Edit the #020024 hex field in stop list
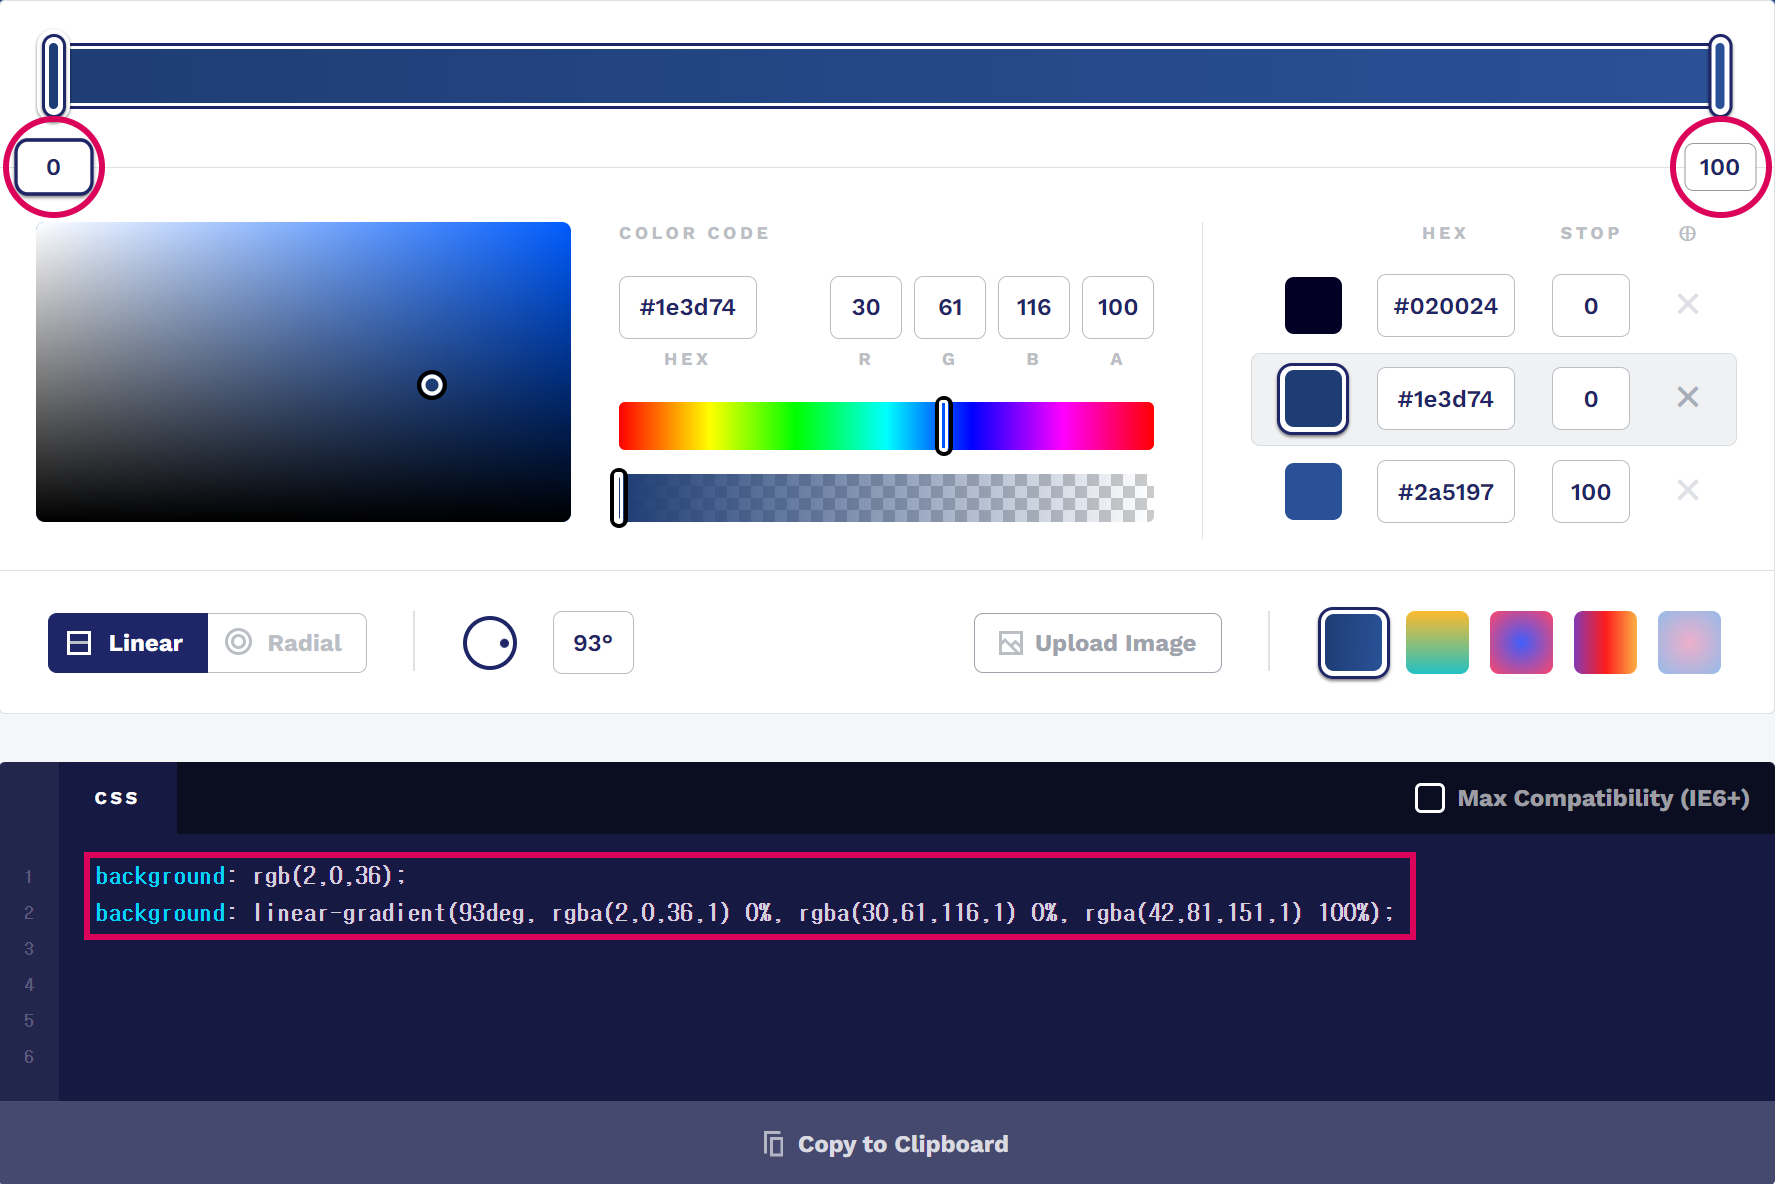The width and height of the screenshot is (1775, 1184). coord(1446,306)
